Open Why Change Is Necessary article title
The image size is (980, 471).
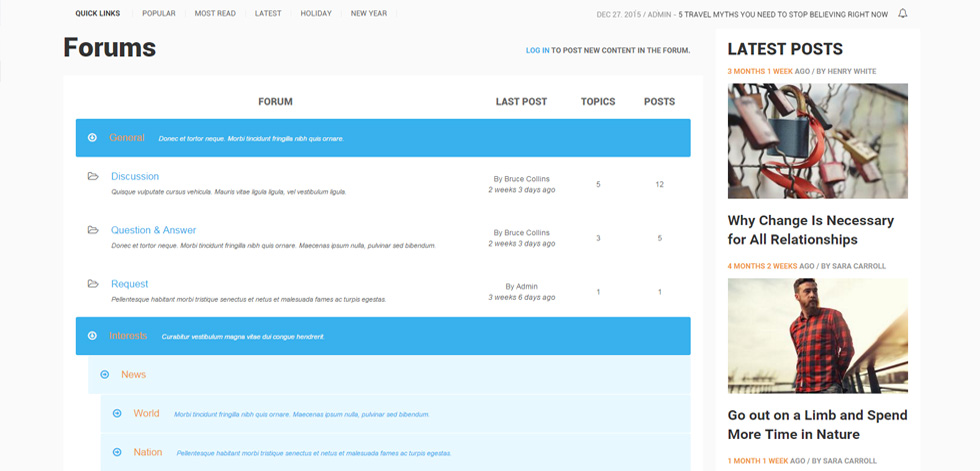coord(811,230)
